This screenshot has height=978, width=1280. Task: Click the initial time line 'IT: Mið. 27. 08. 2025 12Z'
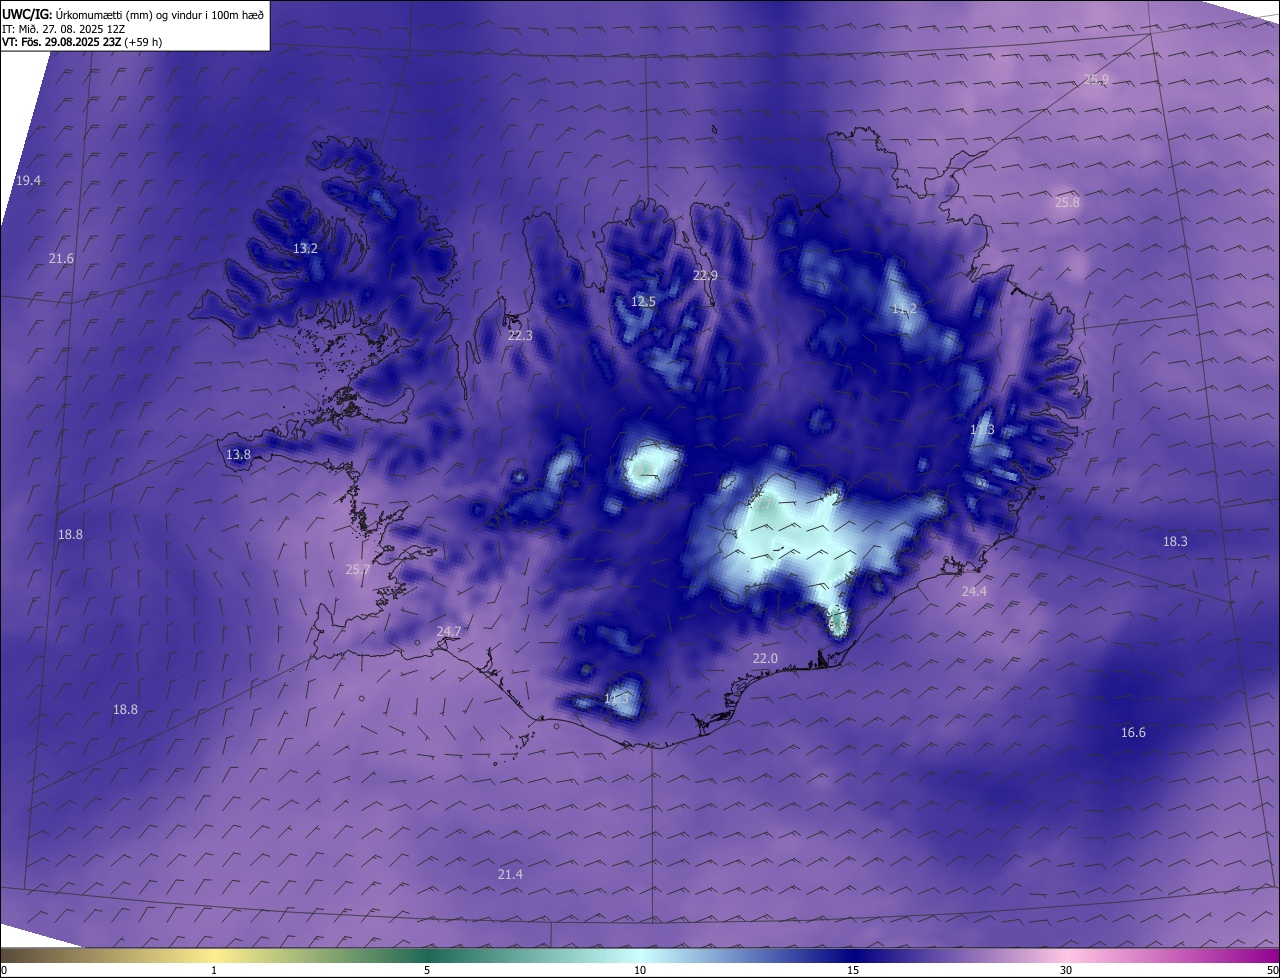[x=63, y=28]
